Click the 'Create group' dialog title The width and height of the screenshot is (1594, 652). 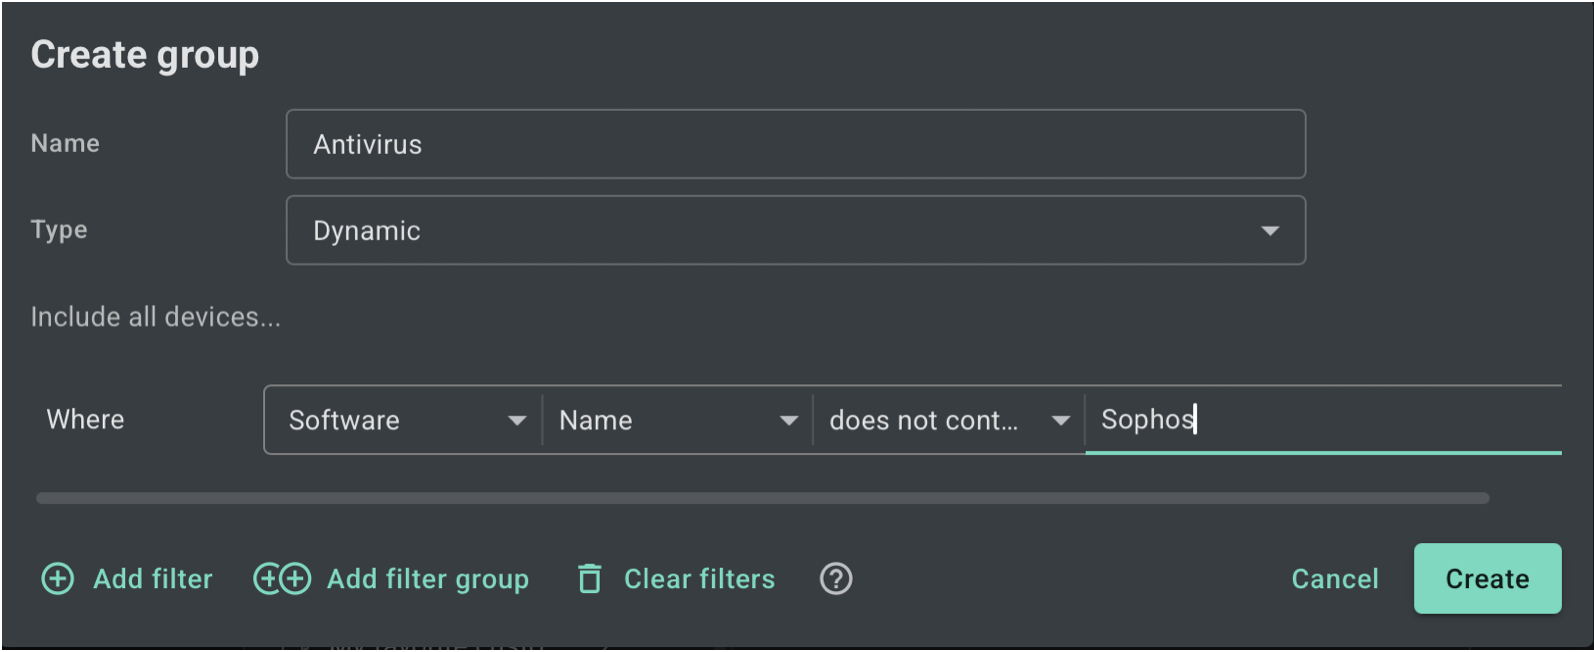[145, 55]
